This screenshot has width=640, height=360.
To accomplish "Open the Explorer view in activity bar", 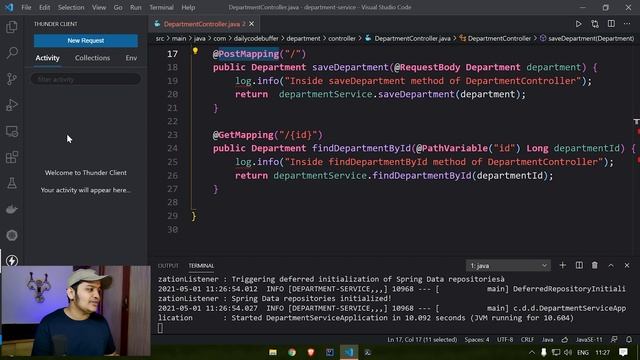I will 12,27.
